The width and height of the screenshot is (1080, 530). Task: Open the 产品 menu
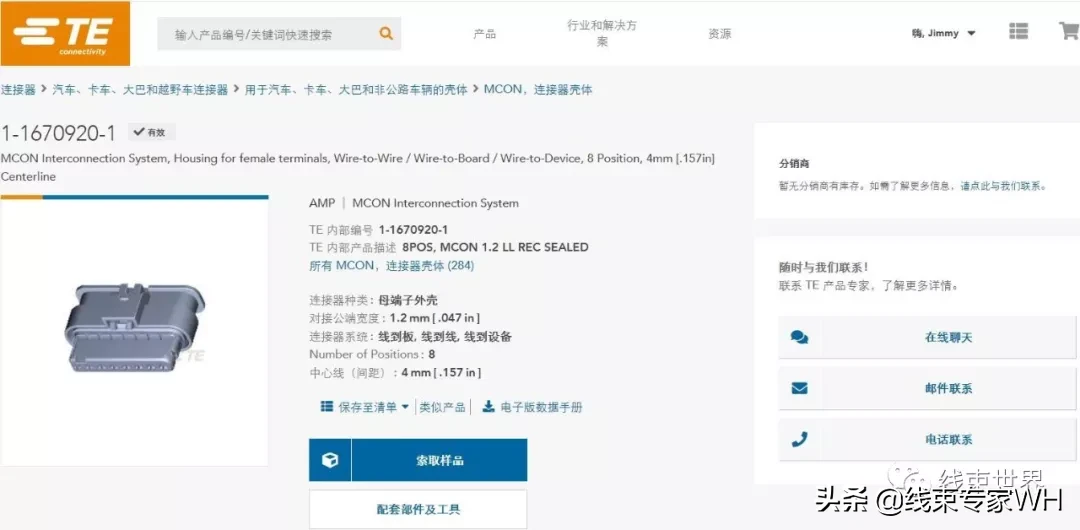(484, 34)
